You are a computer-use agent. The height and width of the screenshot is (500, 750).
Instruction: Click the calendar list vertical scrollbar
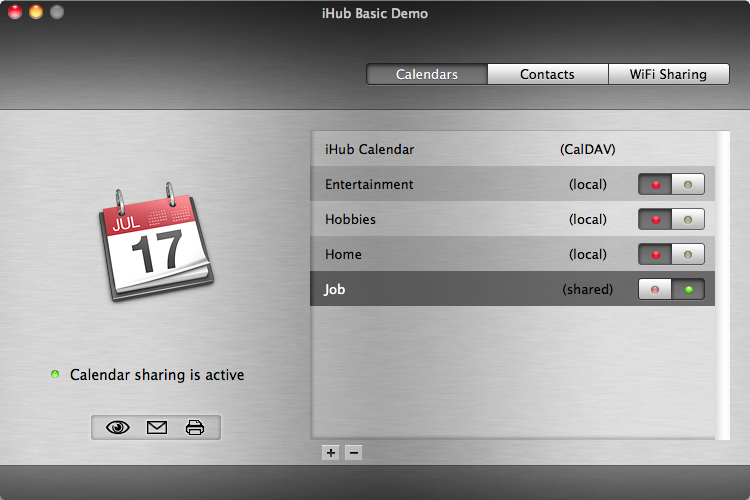coord(722,285)
